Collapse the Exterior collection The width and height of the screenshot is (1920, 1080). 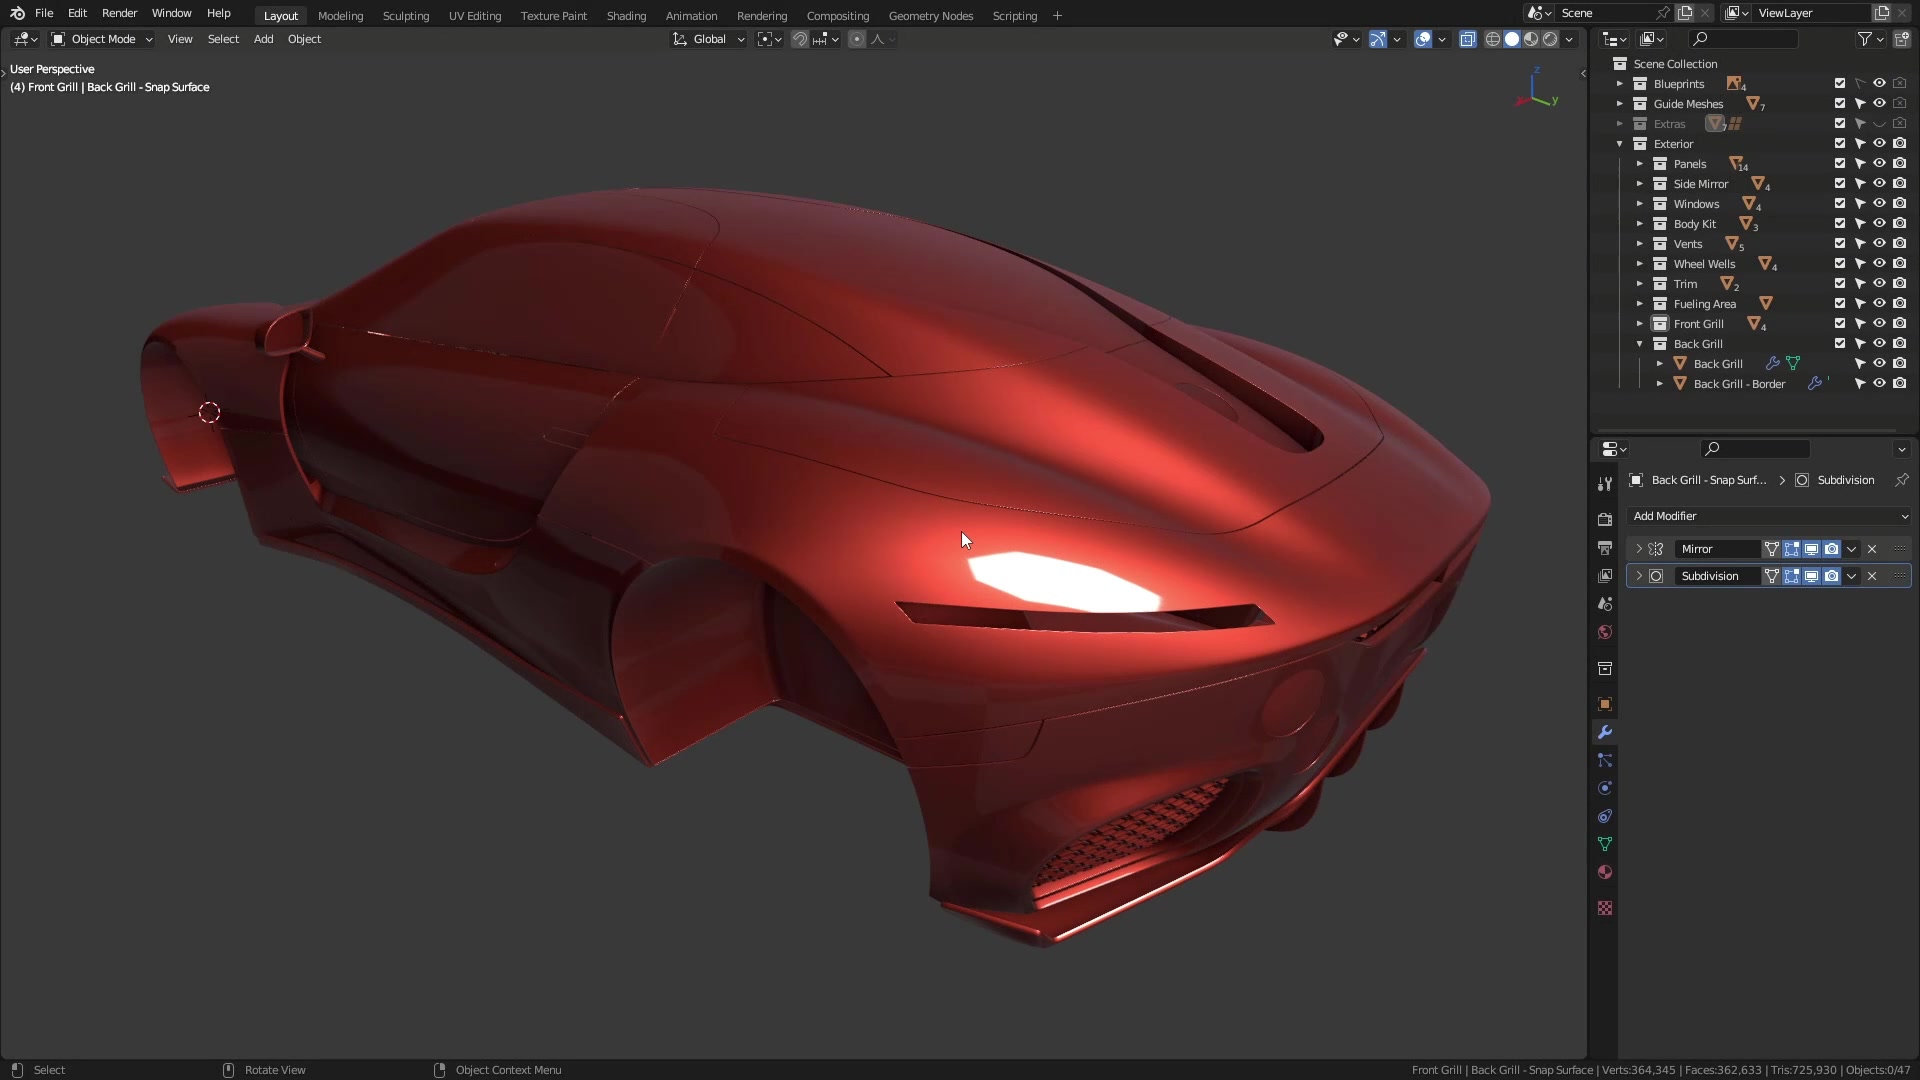[x=1620, y=144]
